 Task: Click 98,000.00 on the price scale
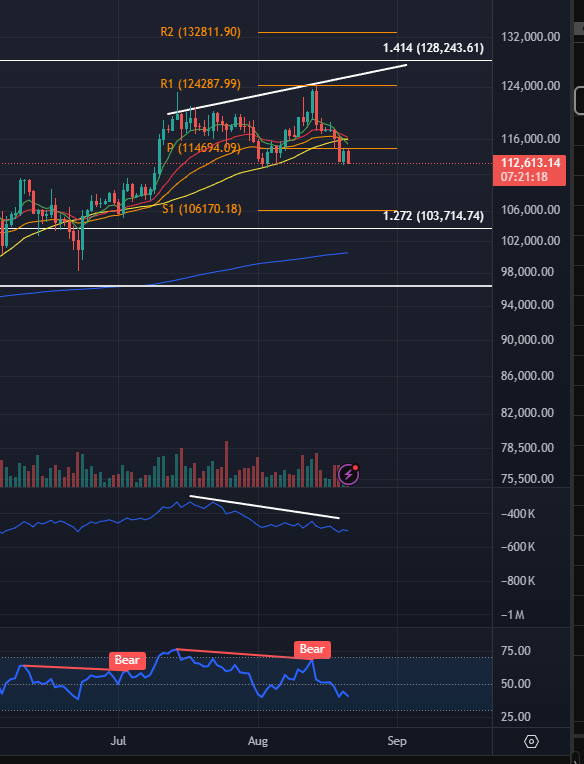pos(527,272)
